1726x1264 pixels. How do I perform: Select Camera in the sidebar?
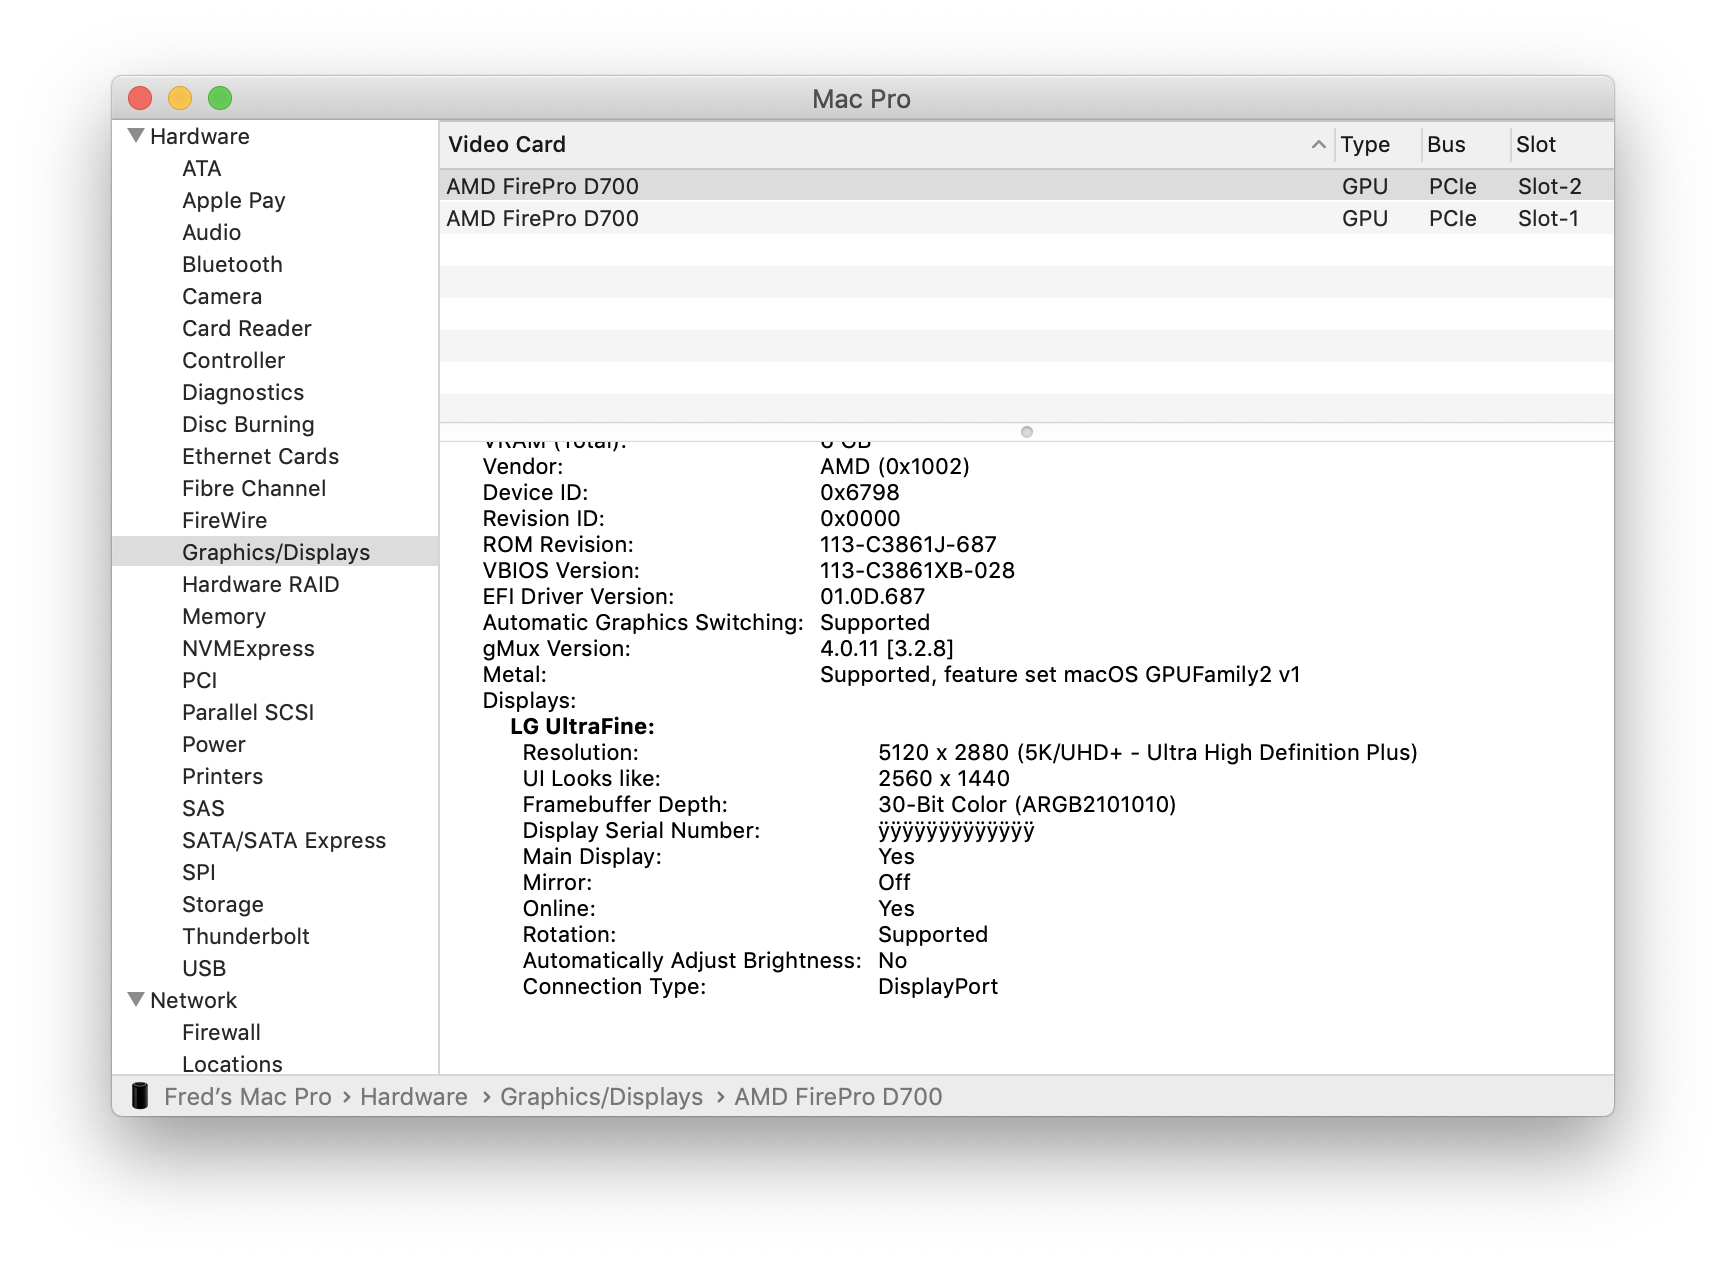[x=222, y=296]
